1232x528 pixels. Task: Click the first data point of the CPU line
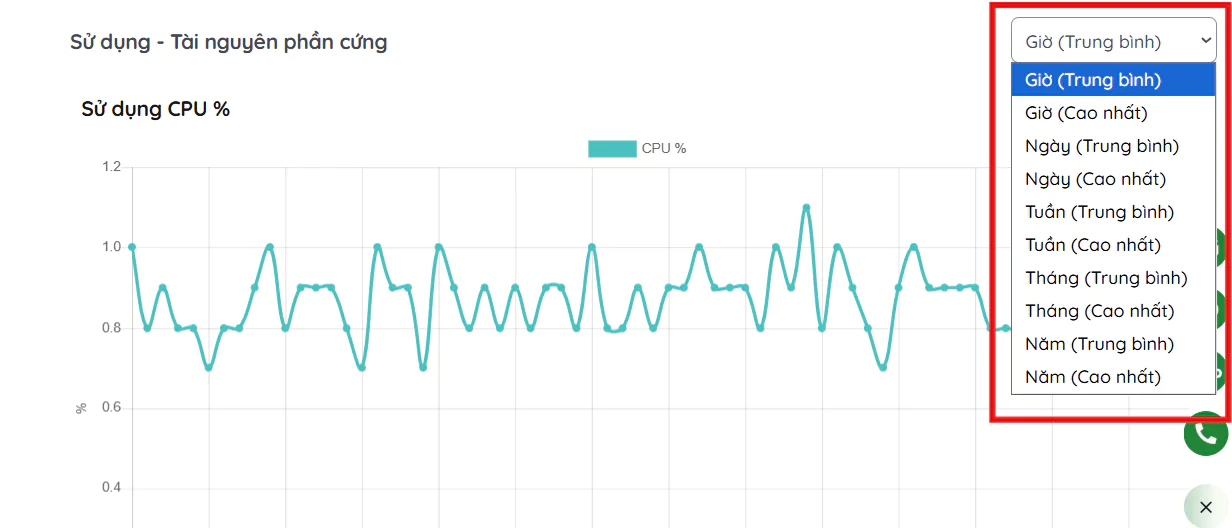[132, 247]
